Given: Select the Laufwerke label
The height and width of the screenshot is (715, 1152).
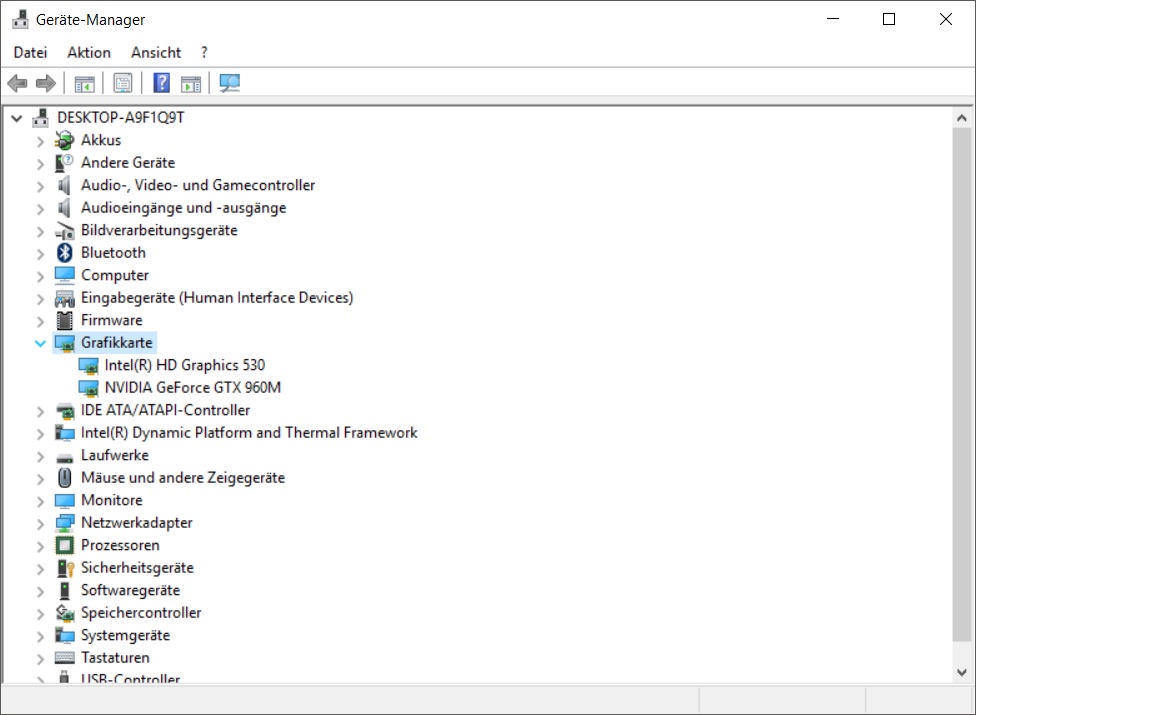Looking at the screenshot, I should pos(115,456).
